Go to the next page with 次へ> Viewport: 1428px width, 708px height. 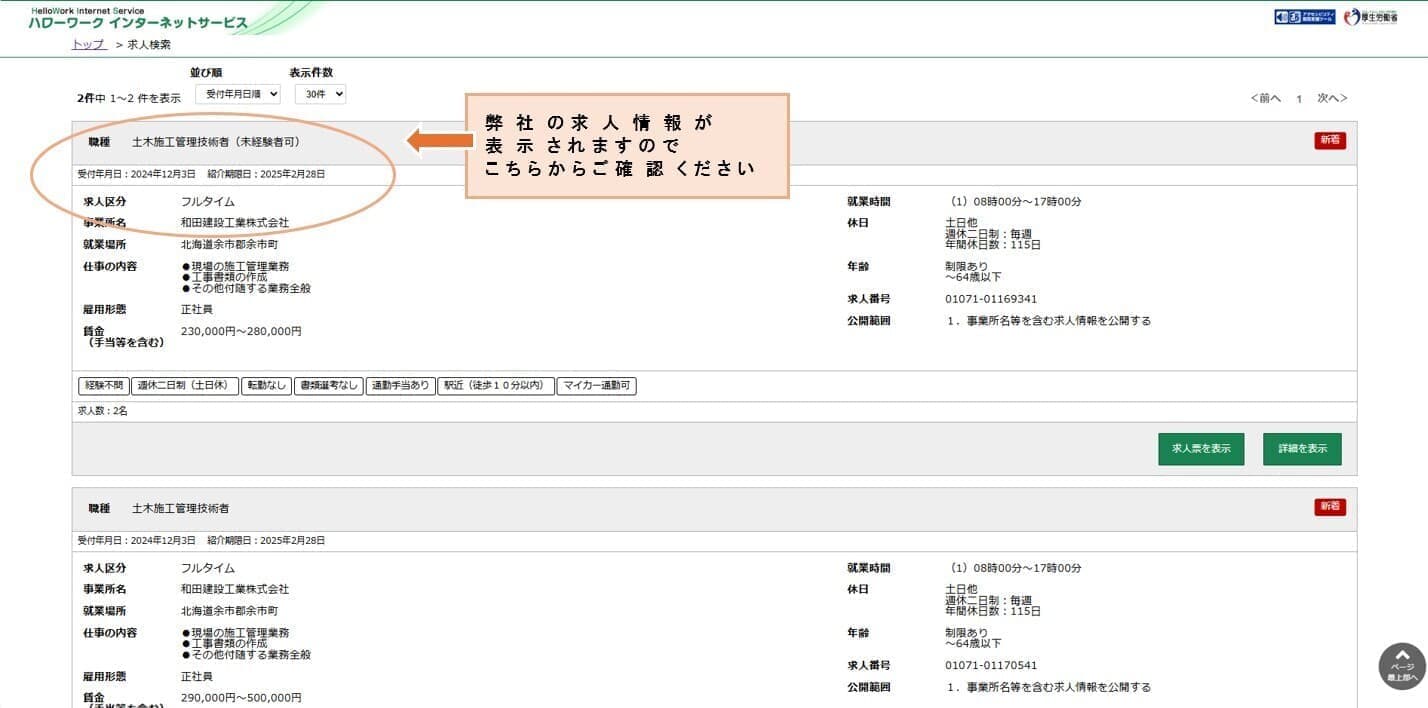coord(1332,98)
